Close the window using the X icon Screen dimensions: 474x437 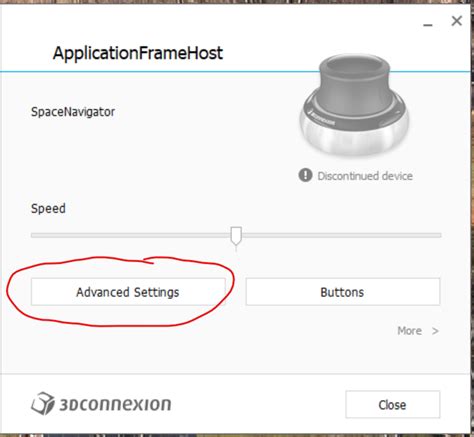coord(457,21)
